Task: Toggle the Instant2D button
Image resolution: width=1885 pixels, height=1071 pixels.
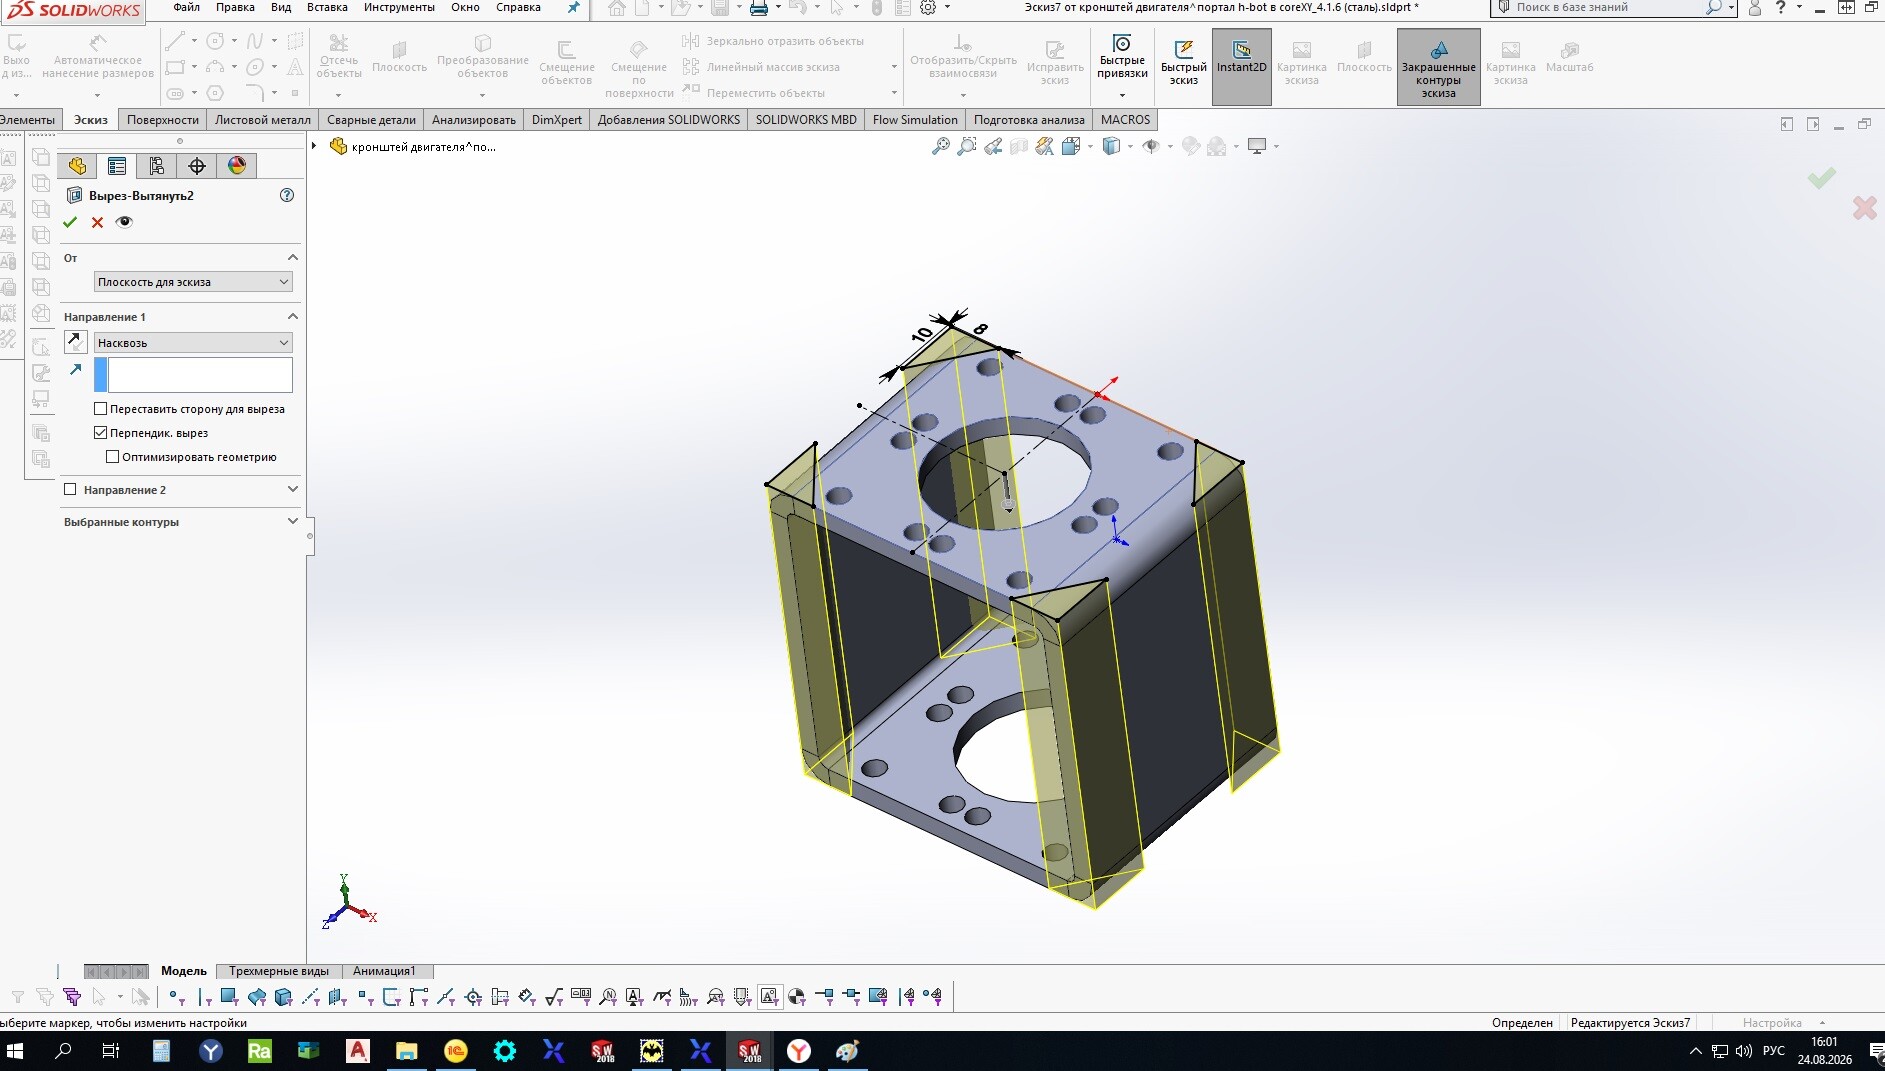Action: (x=1241, y=65)
